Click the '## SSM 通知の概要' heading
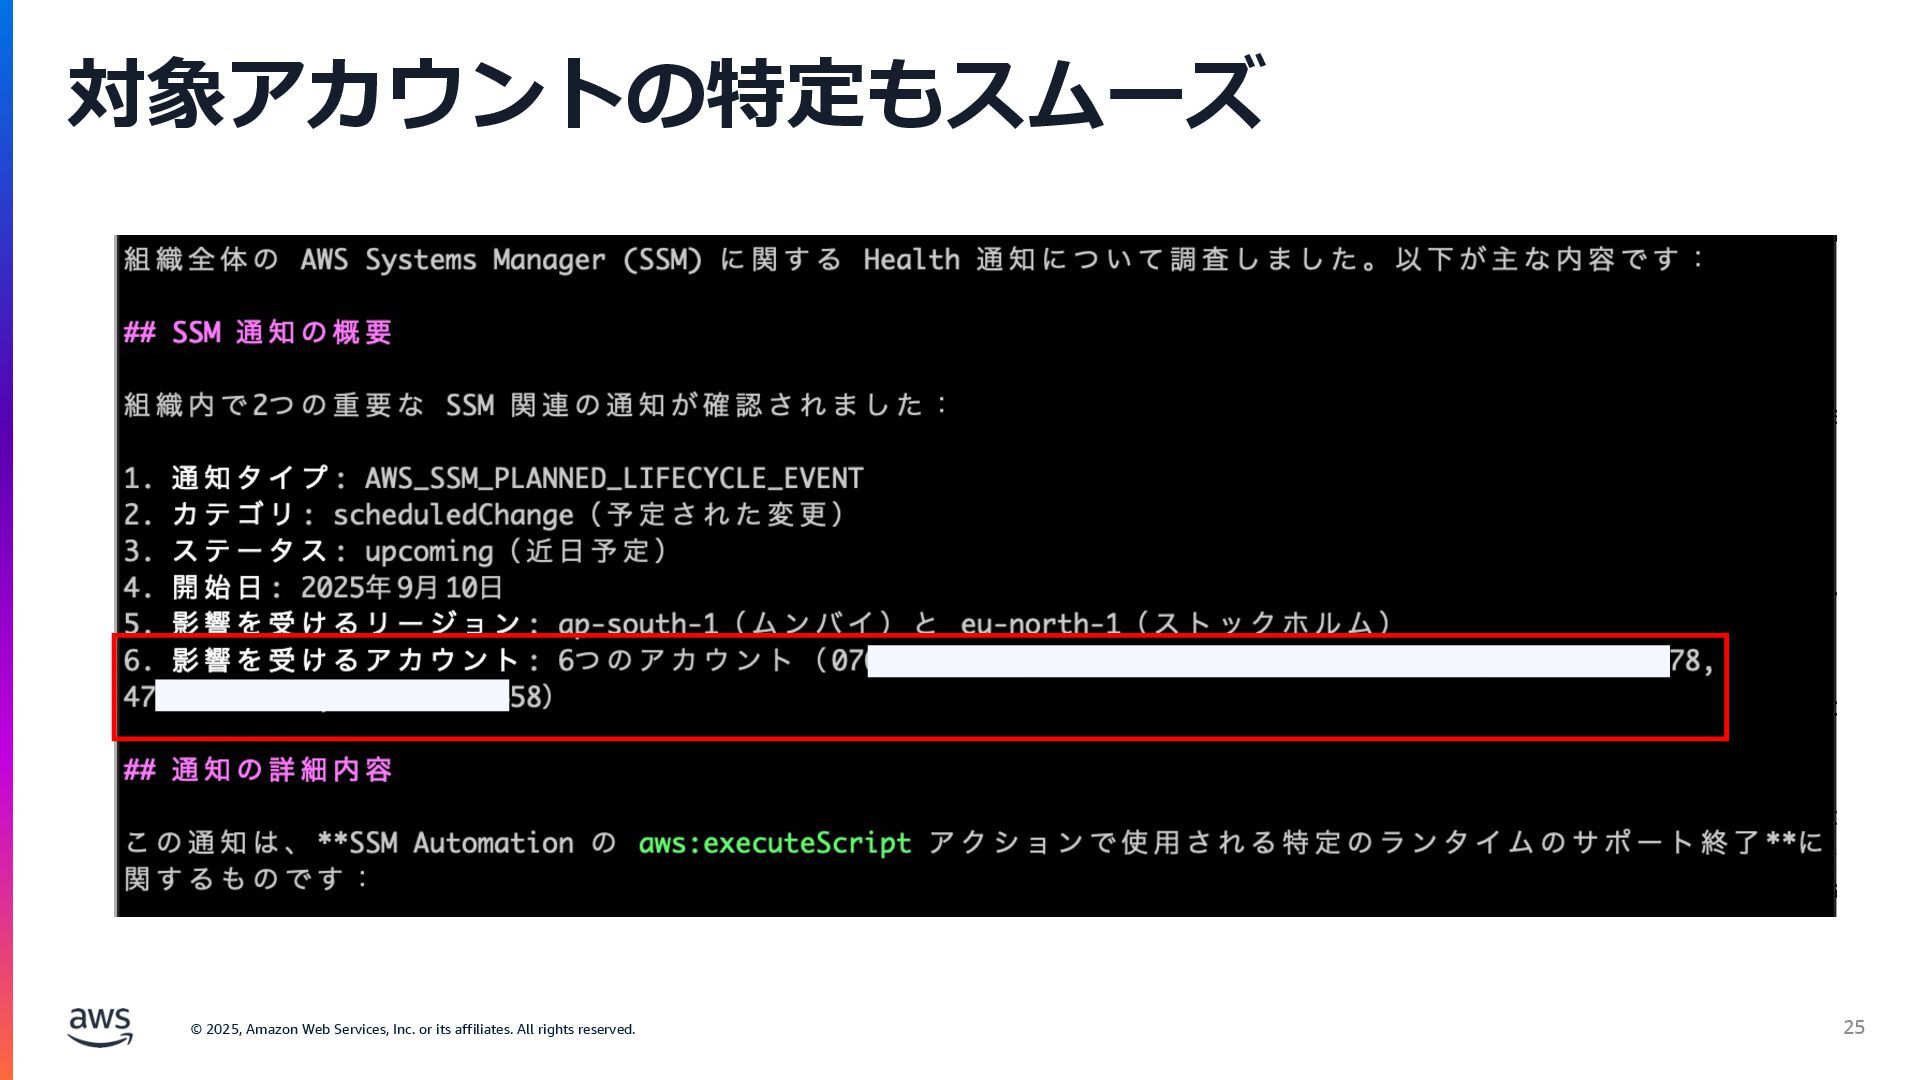 [258, 332]
